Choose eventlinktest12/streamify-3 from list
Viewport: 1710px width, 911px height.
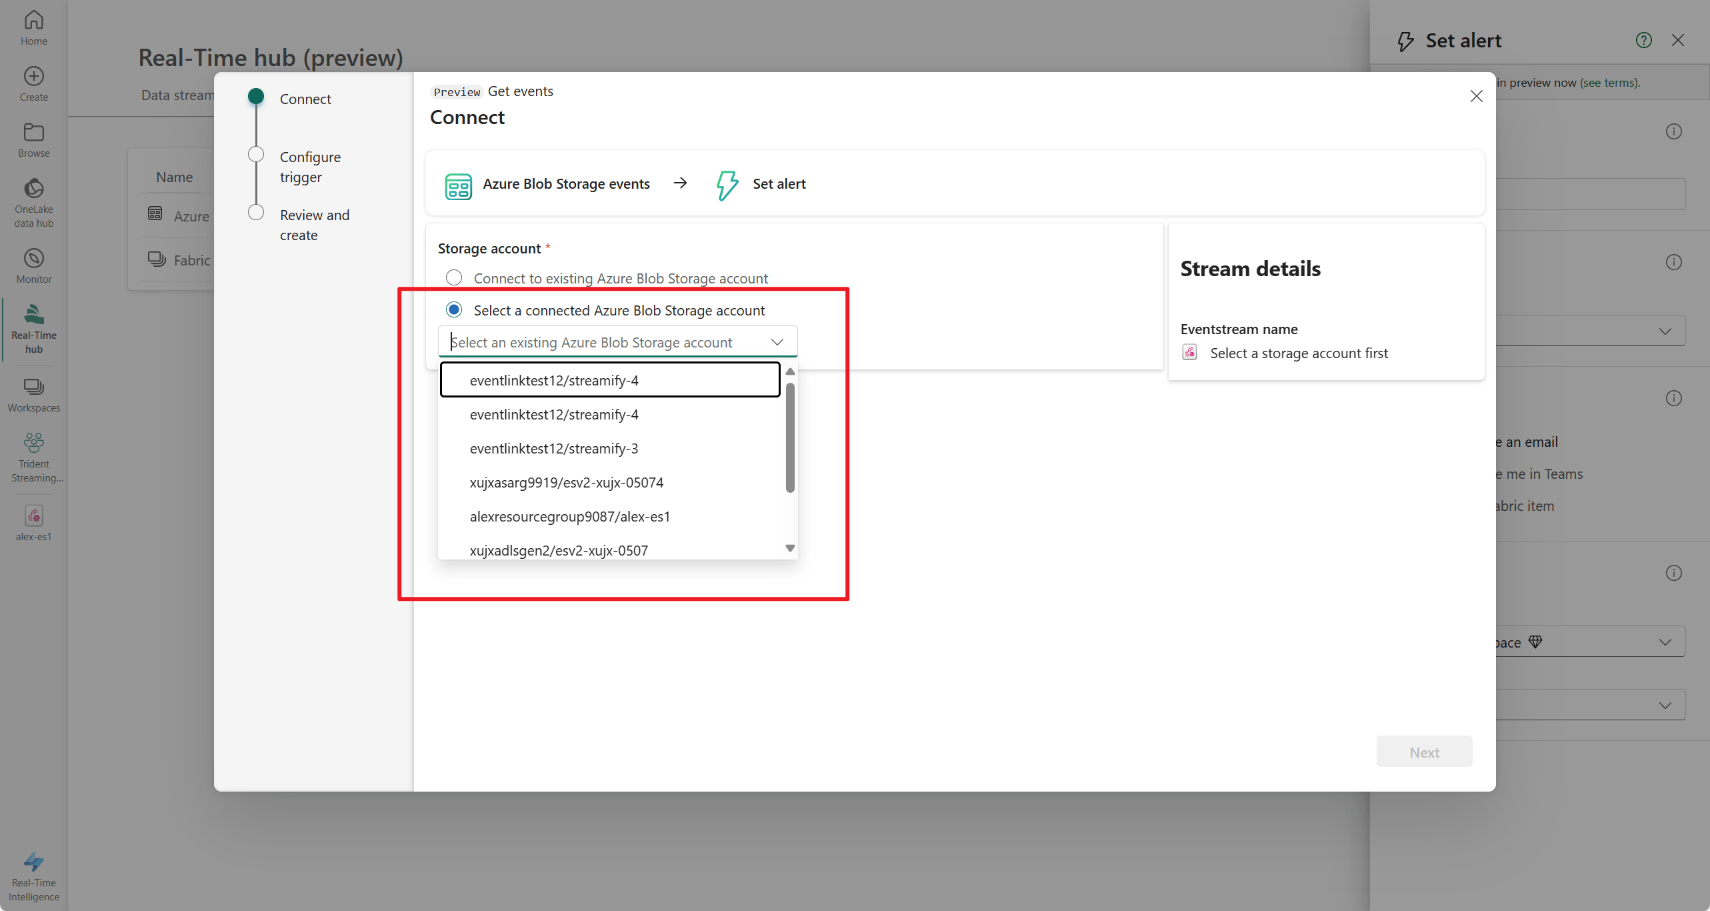click(610, 448)
